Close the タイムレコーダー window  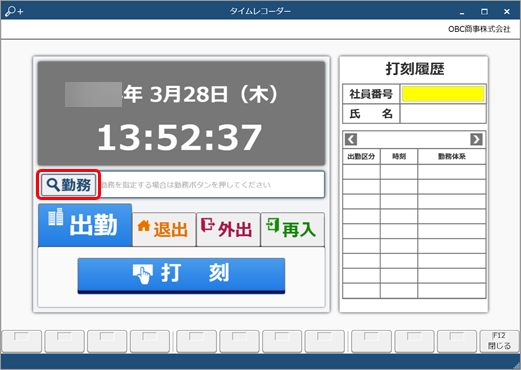507,12
